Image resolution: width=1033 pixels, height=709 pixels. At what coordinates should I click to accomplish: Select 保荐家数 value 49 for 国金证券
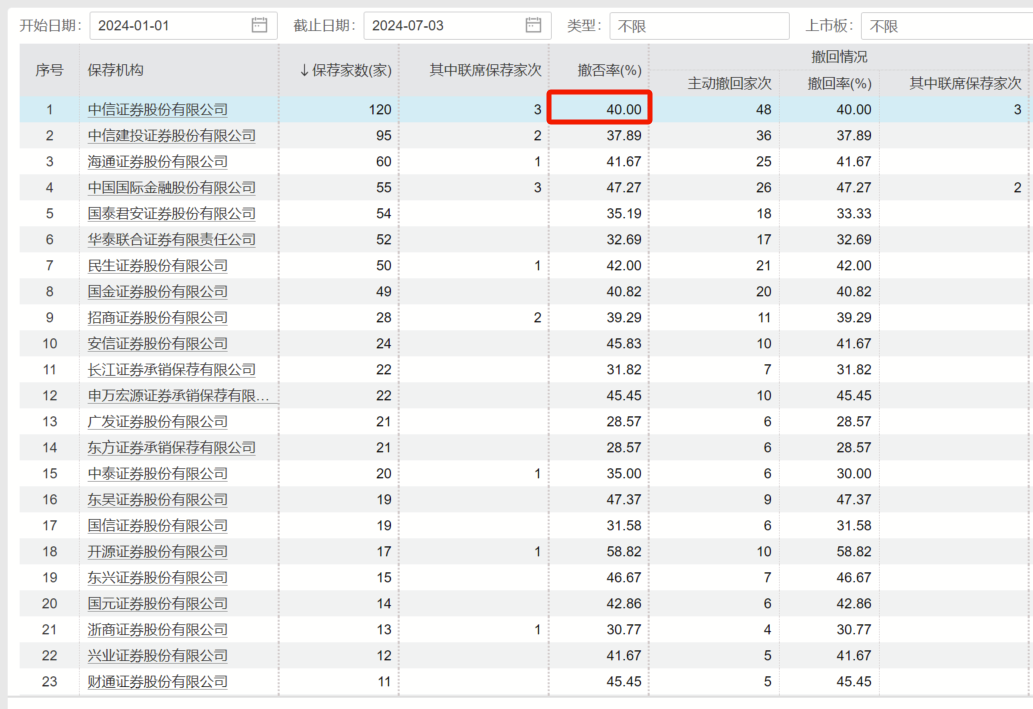tap(384, 292)
